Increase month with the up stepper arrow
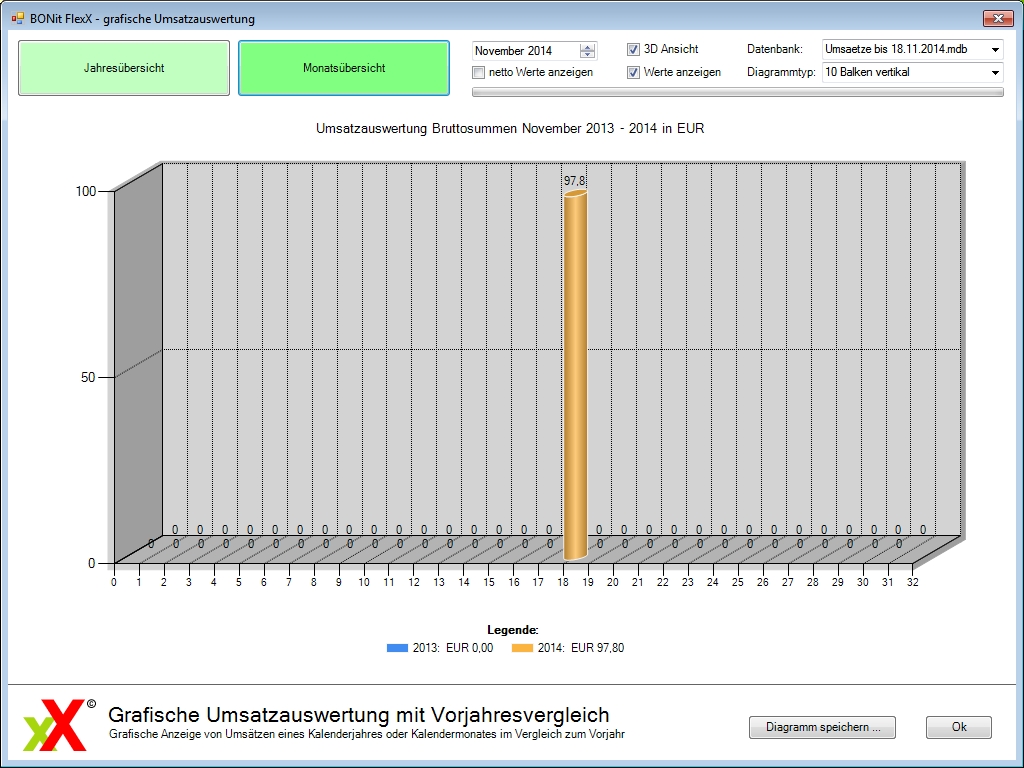This screenshot has height=768, width=1024. (x=588, y=47)
